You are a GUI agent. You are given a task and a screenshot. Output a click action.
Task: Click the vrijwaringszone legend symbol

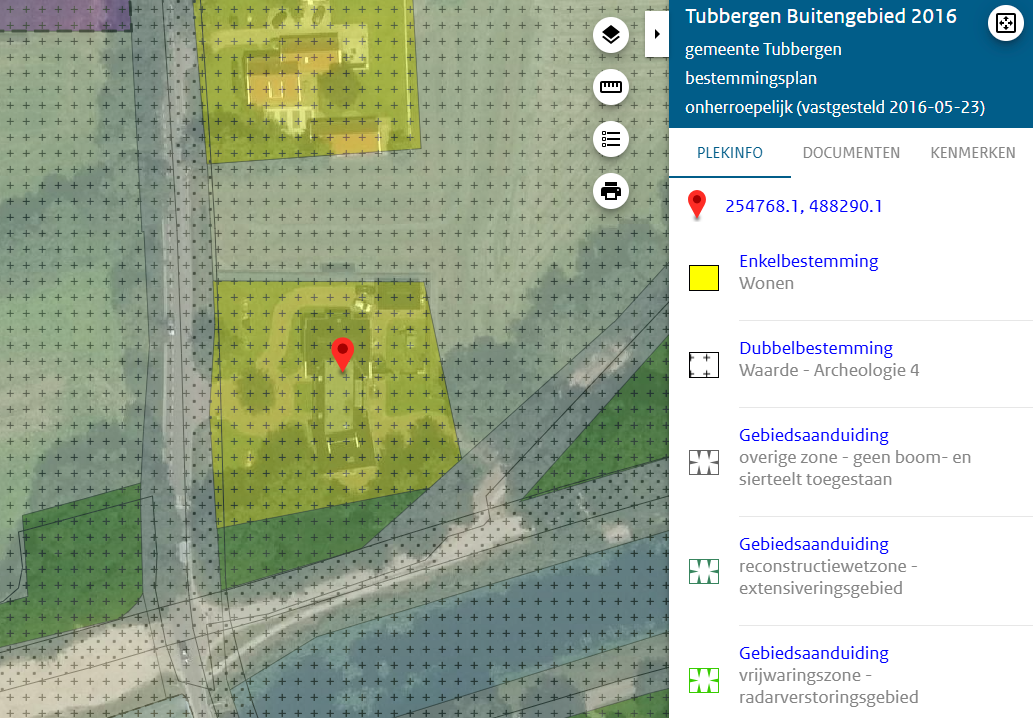pyautogui.click(x=704, y=680)
